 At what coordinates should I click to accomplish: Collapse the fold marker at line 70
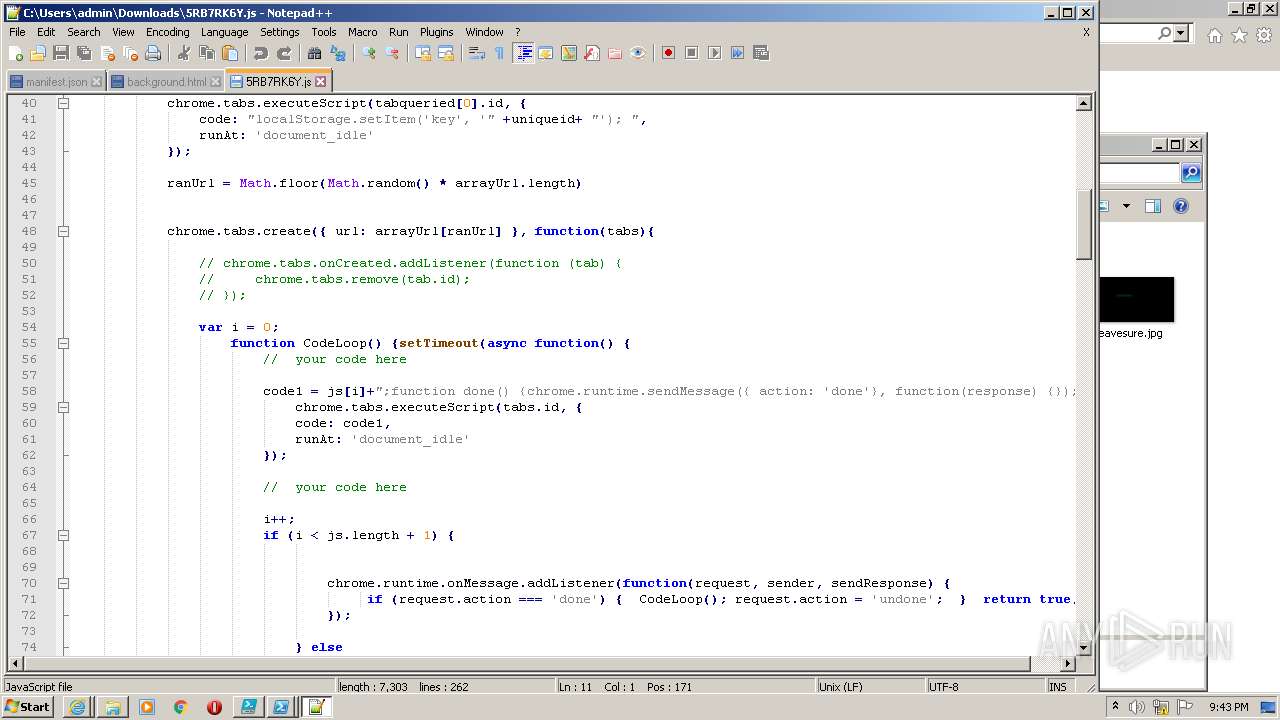pyautogui.click(x=63, y=583)
